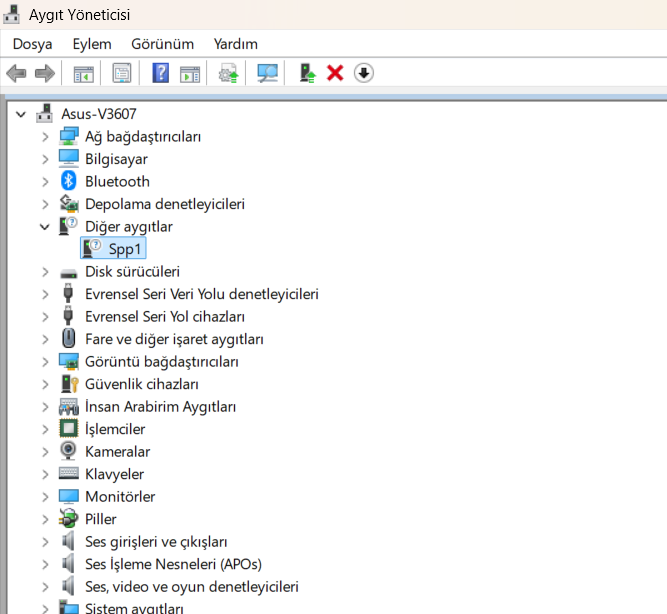The width and height of the screenshot is (667, 614).
Task: Click the red X uninstall device icon
Action: coord(335,73)
